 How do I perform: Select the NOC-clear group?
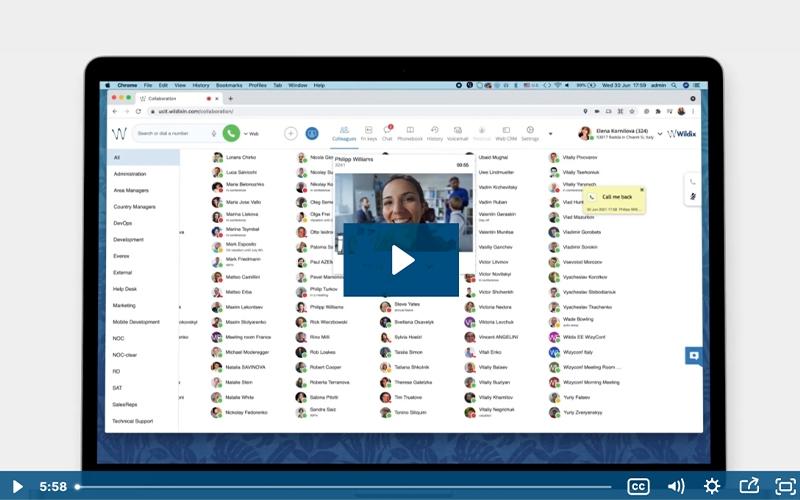pos(124,355)
